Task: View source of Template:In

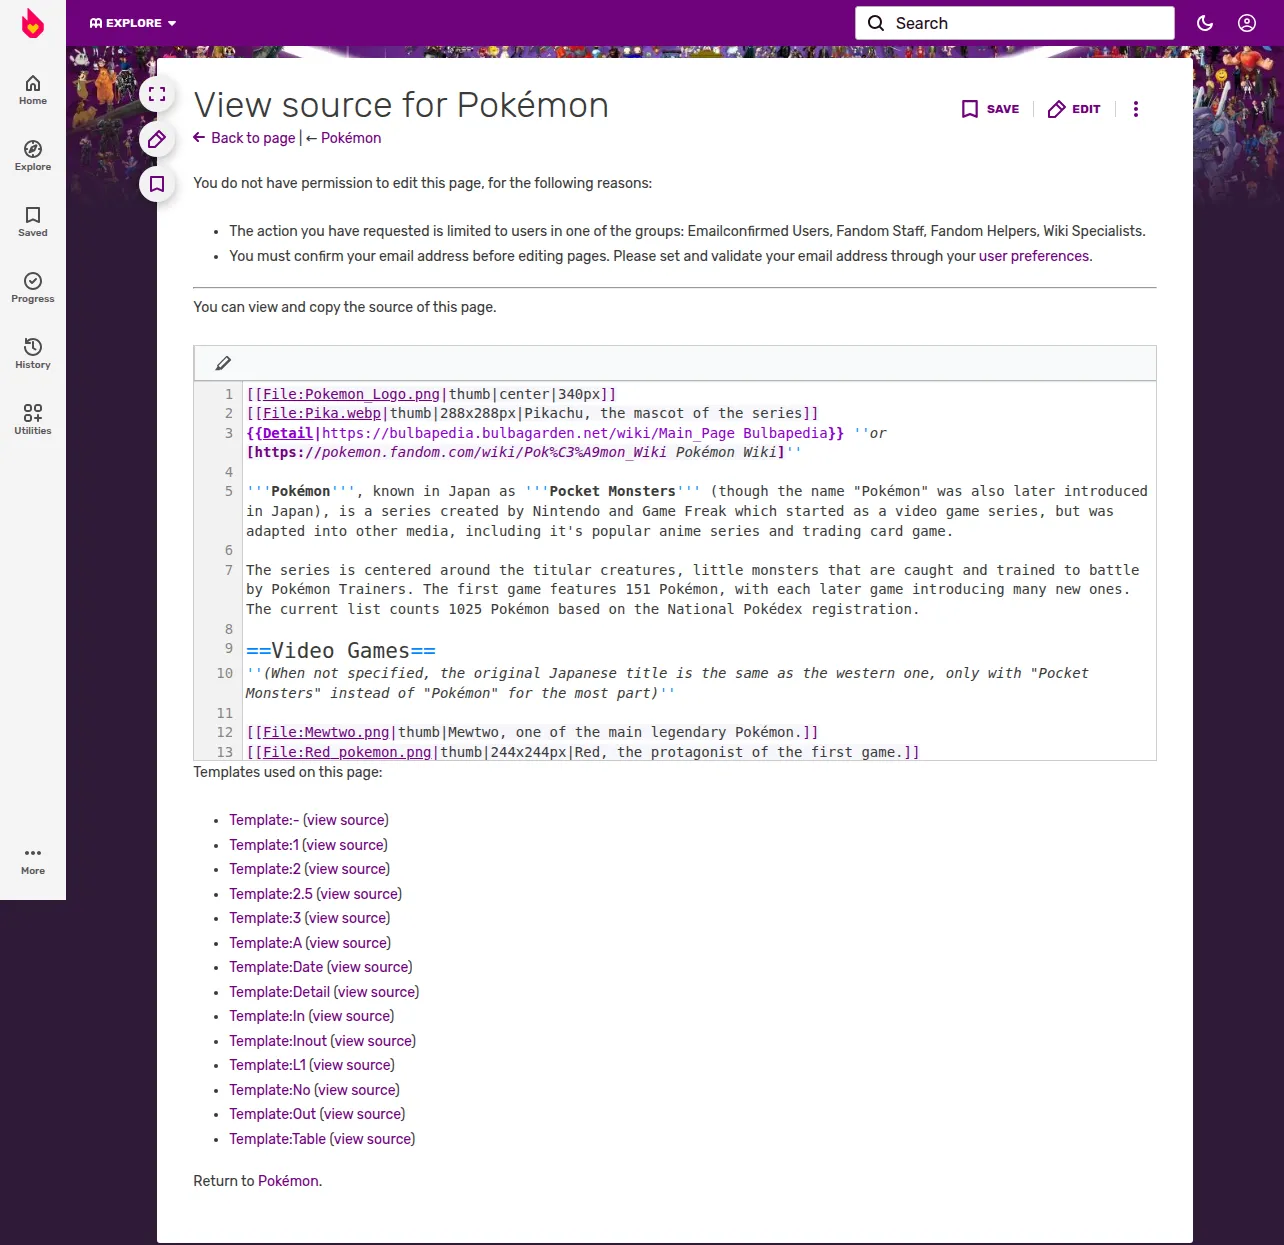Action: click(x=351, y=1016)
